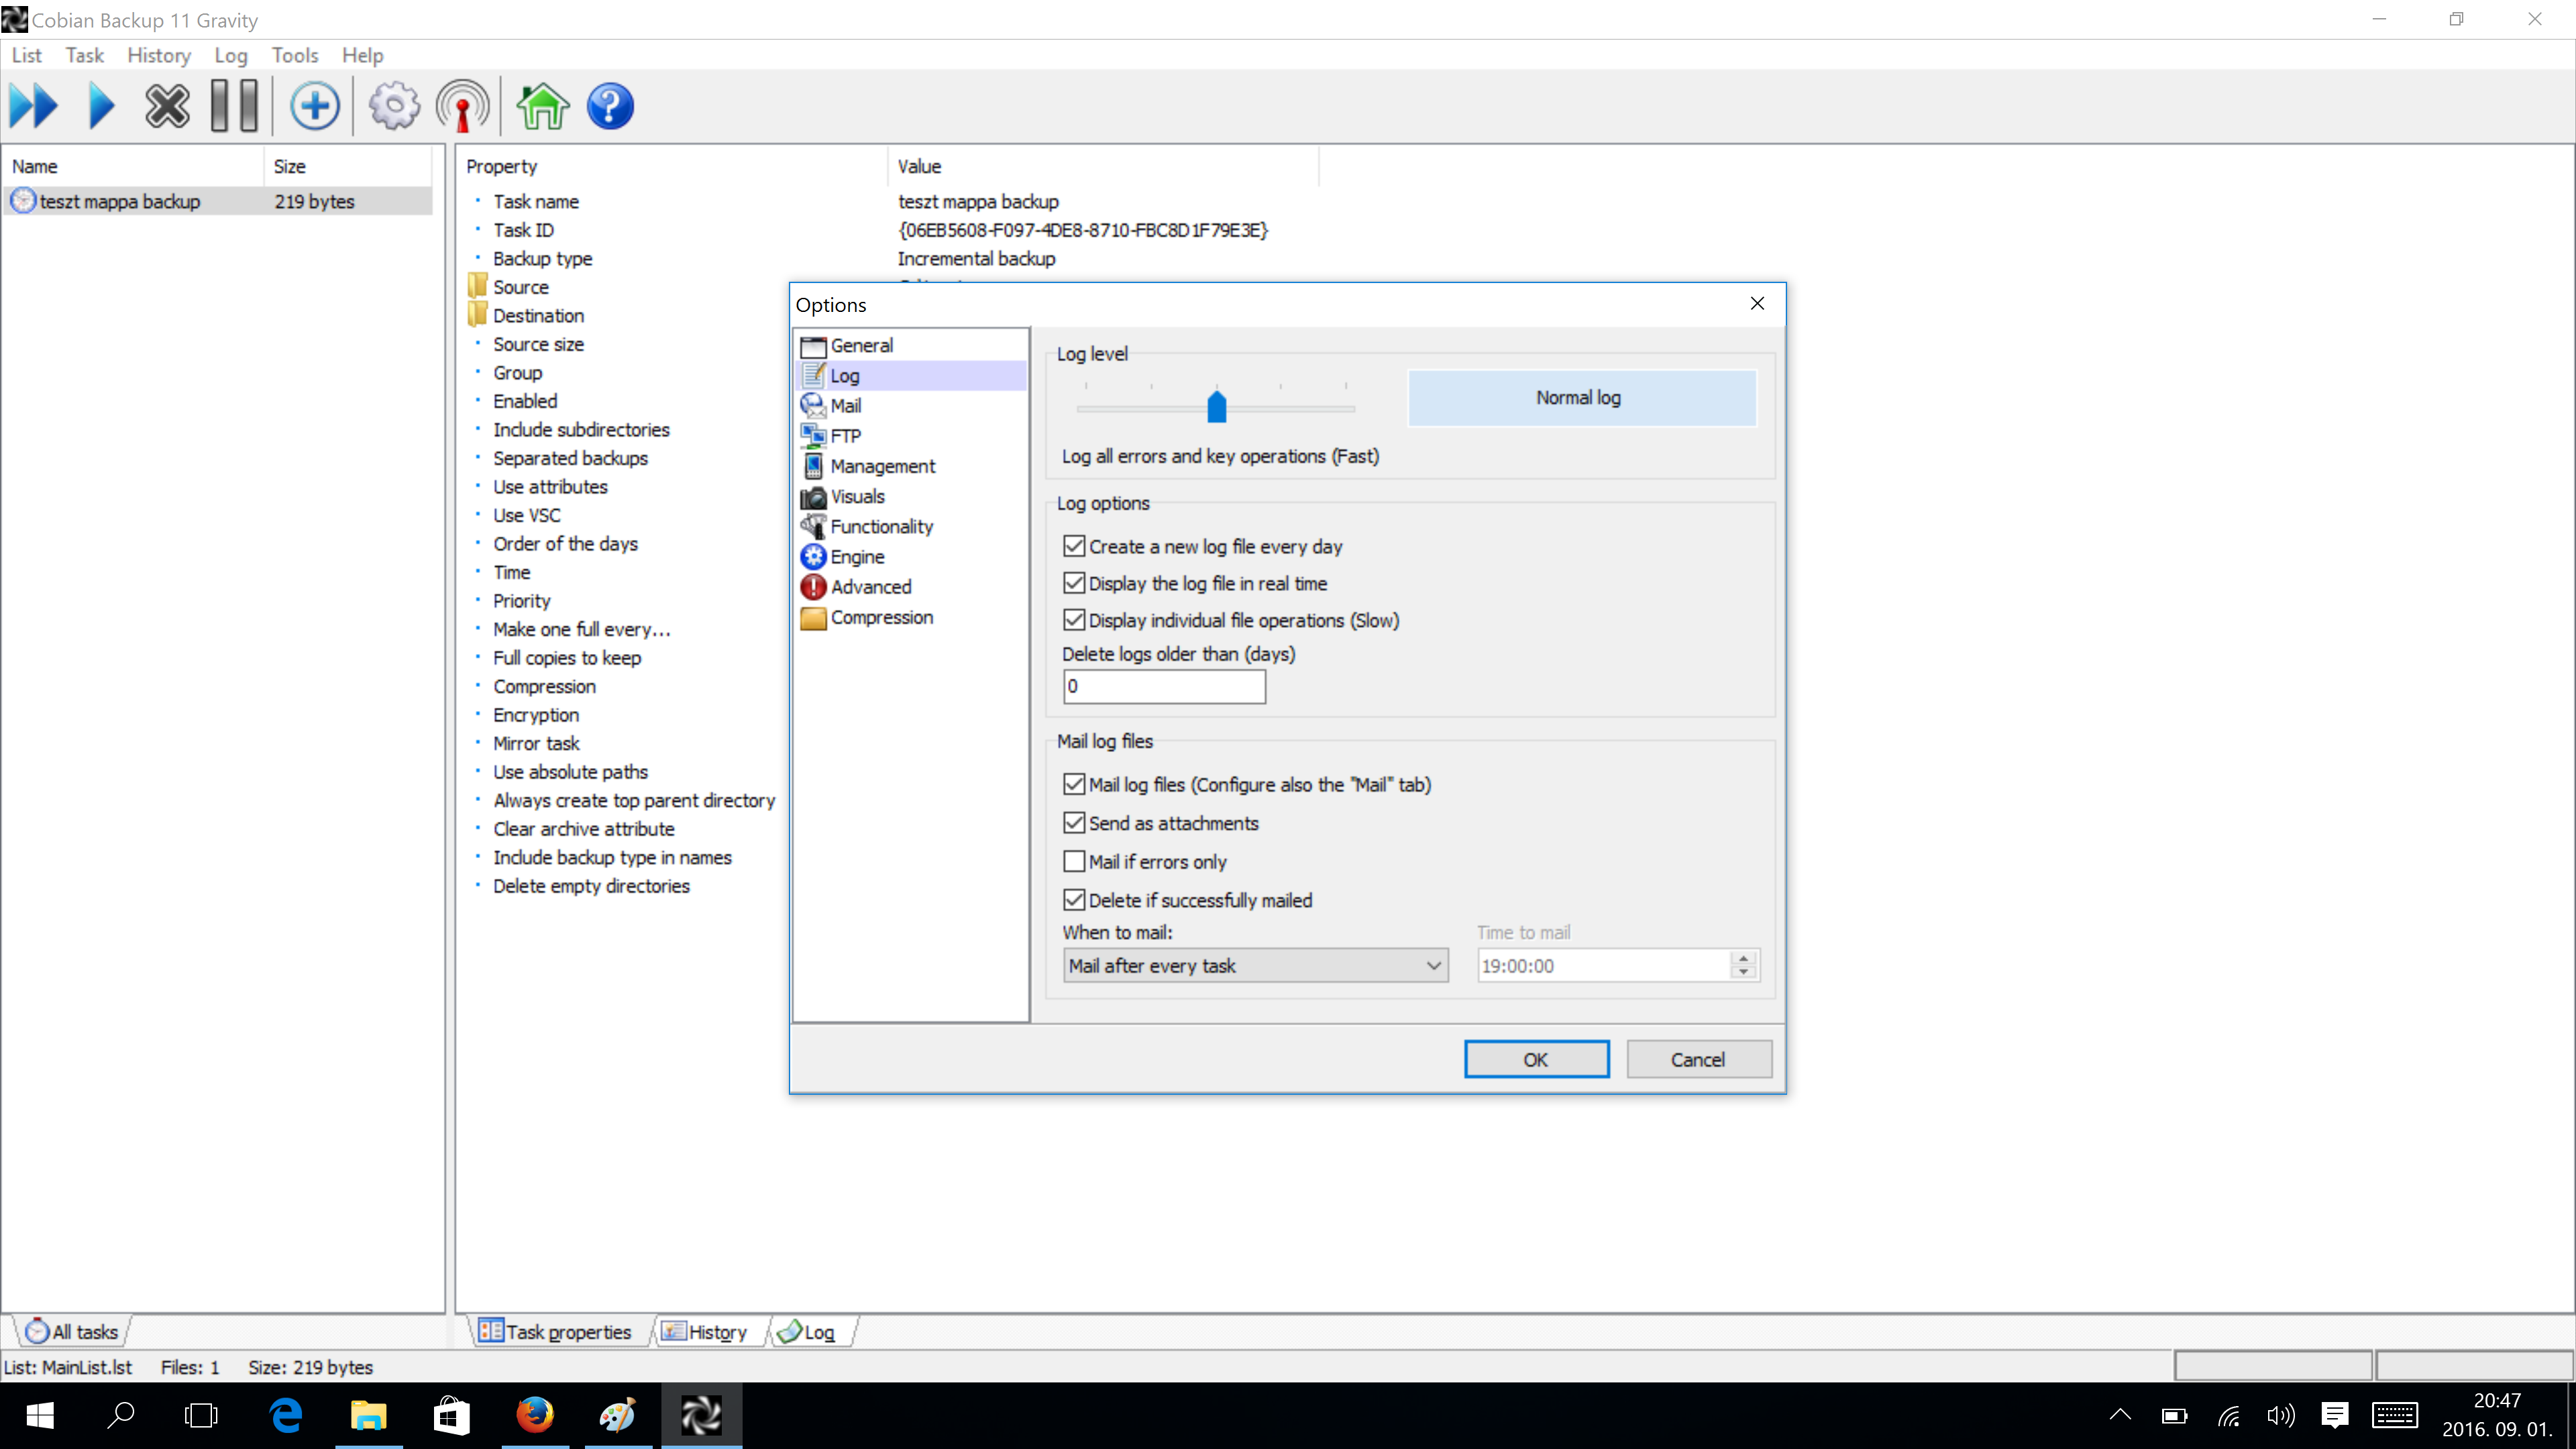Click the remote client antenna icon
The width and height of the screenshot is (2576, 1449).
point(462,106)
